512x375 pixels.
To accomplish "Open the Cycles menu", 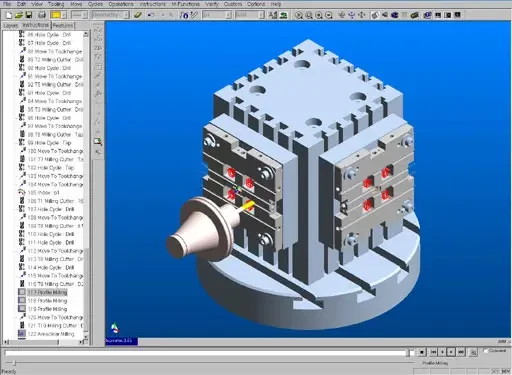I will 95,4.
